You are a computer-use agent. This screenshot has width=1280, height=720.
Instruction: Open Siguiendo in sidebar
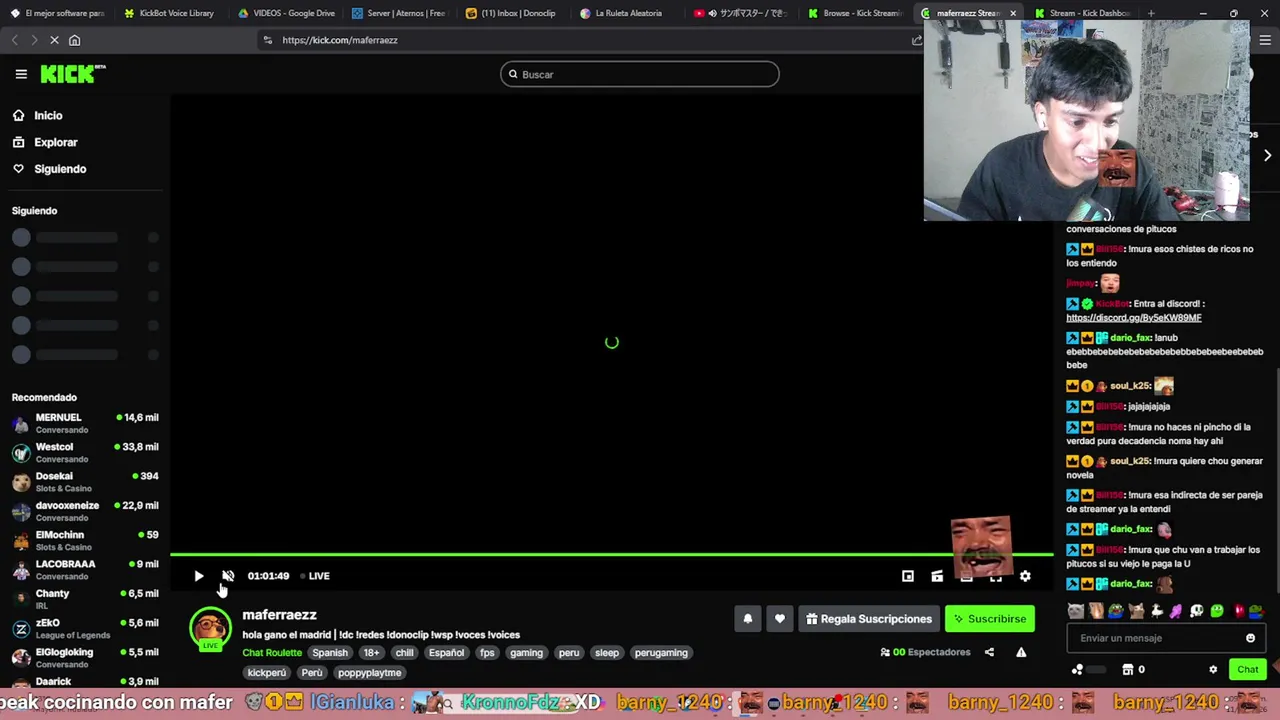coord(60,169)
